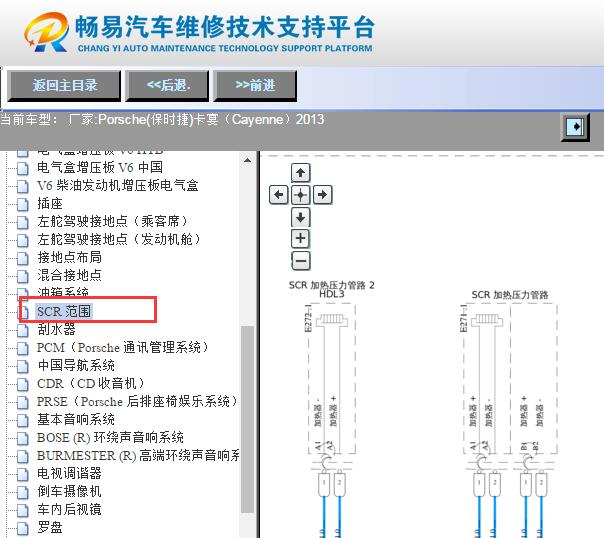
Task: Open PRSE（Porsche 后排座椅娱乐系统）
Action: (x=136, y=402)
